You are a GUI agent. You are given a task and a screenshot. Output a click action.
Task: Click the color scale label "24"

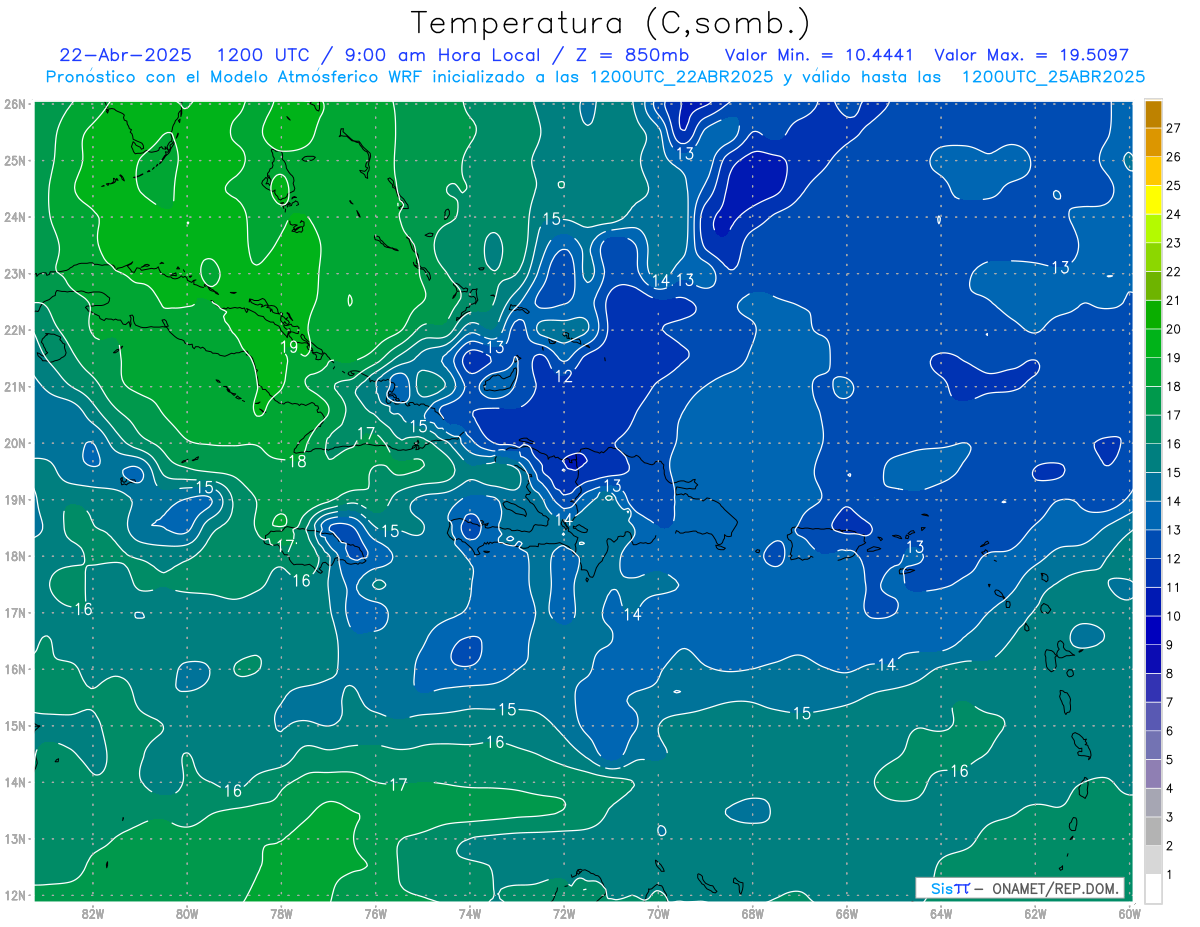[x=1173, y=214]
